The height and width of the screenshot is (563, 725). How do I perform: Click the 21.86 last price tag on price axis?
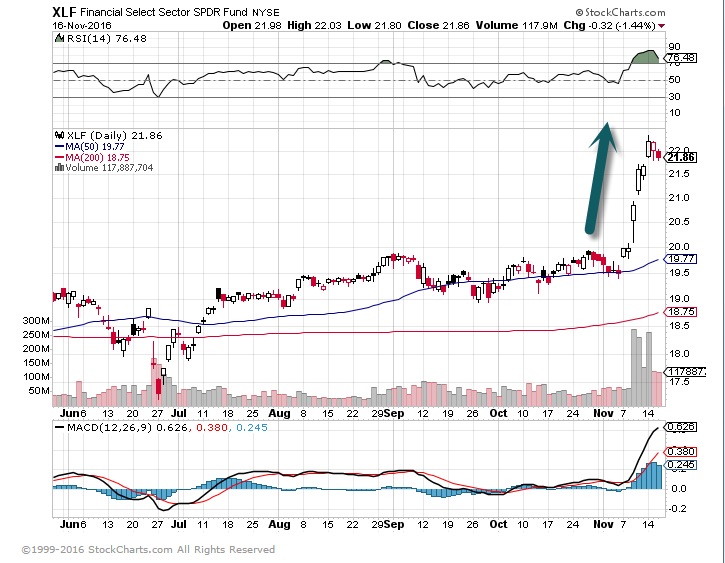tap(680, 157)
